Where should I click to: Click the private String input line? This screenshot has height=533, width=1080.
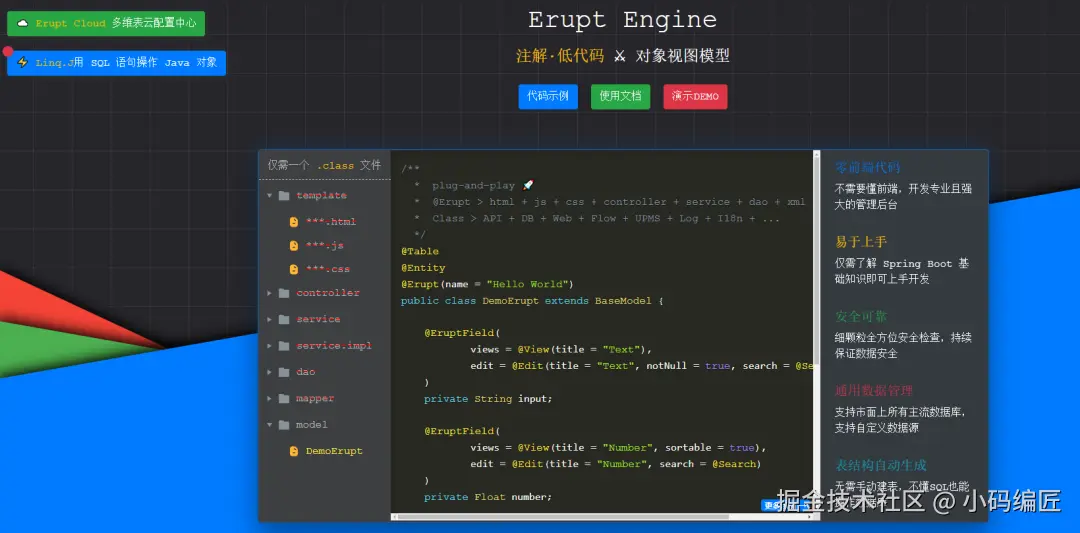click(x=488, y=399)
